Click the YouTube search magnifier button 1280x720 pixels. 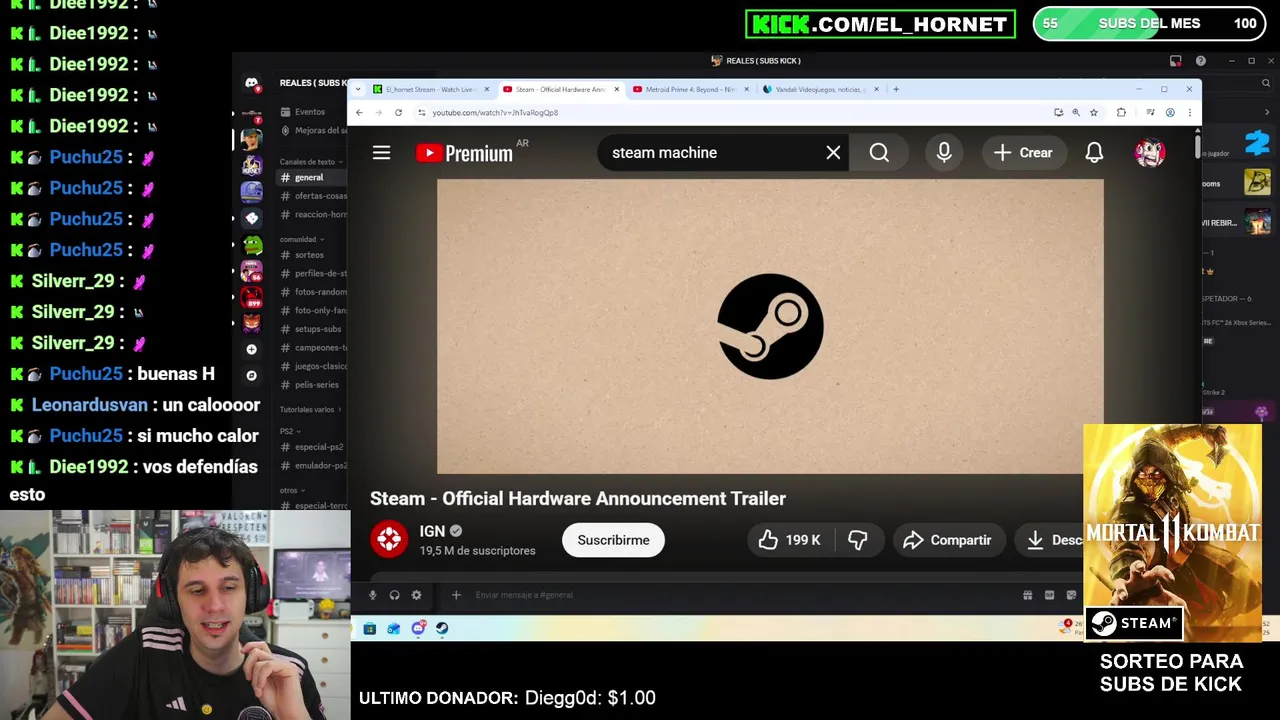pos(879,153)
